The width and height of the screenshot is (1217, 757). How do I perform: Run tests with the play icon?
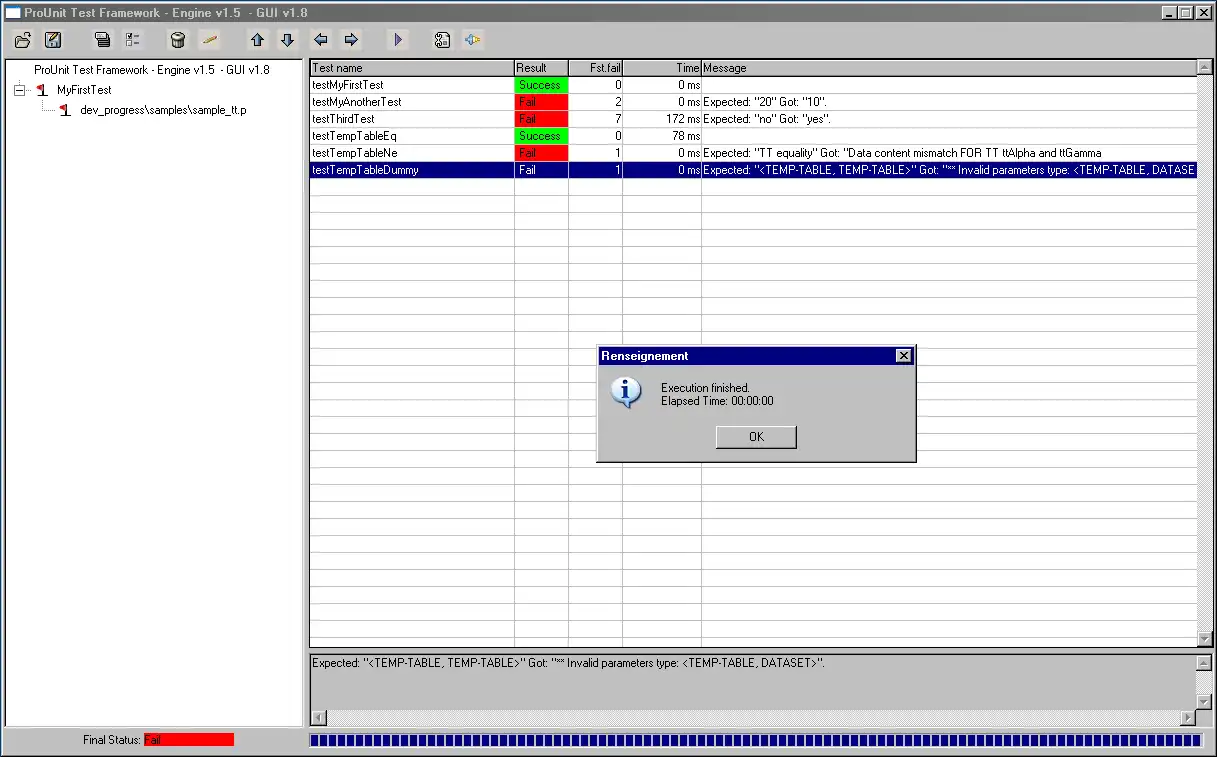(x=398, y=40)
